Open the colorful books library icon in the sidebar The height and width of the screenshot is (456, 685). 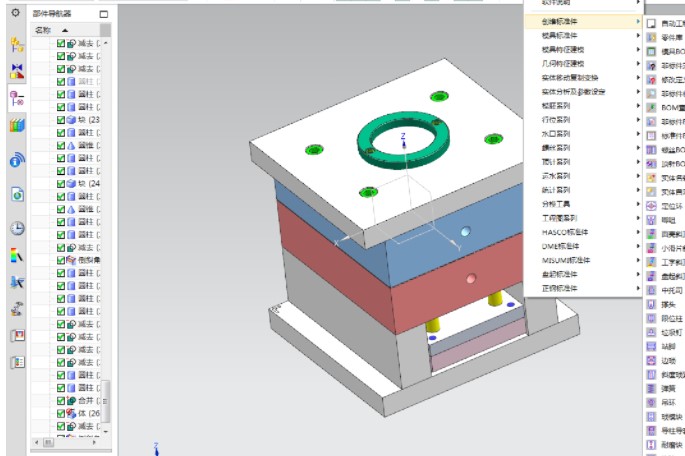coord(17,126)
